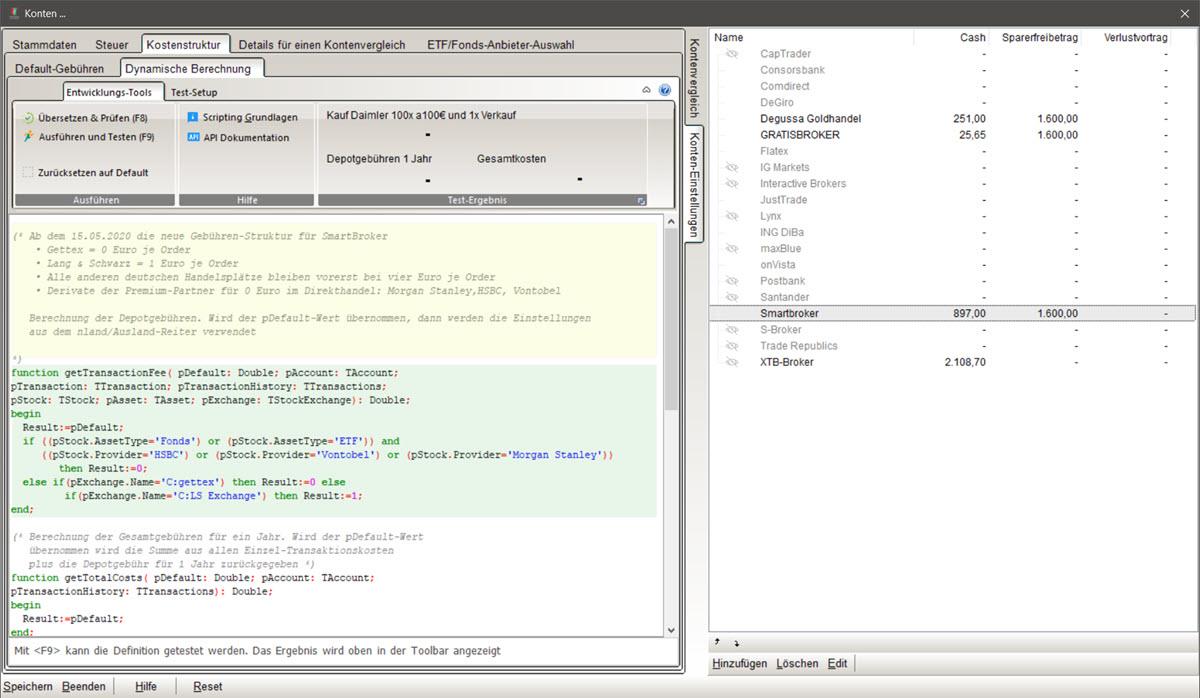Click the Edit button below accounts list
Viewport: 1200px width, 698px height.
point(837,664)
